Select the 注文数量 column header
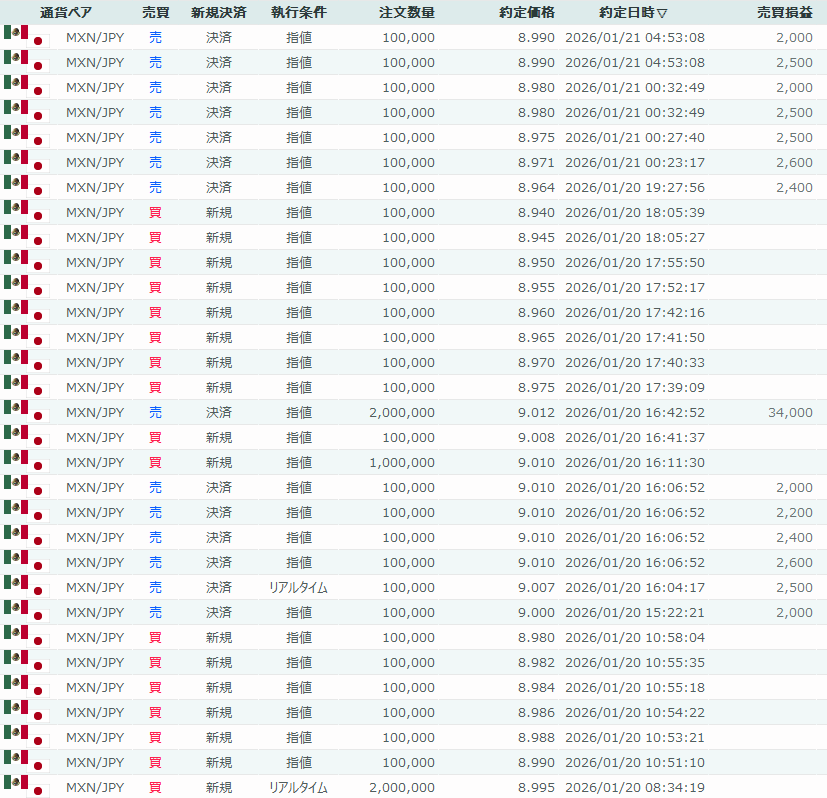This screenshot has width=827, height=798. 407,13
